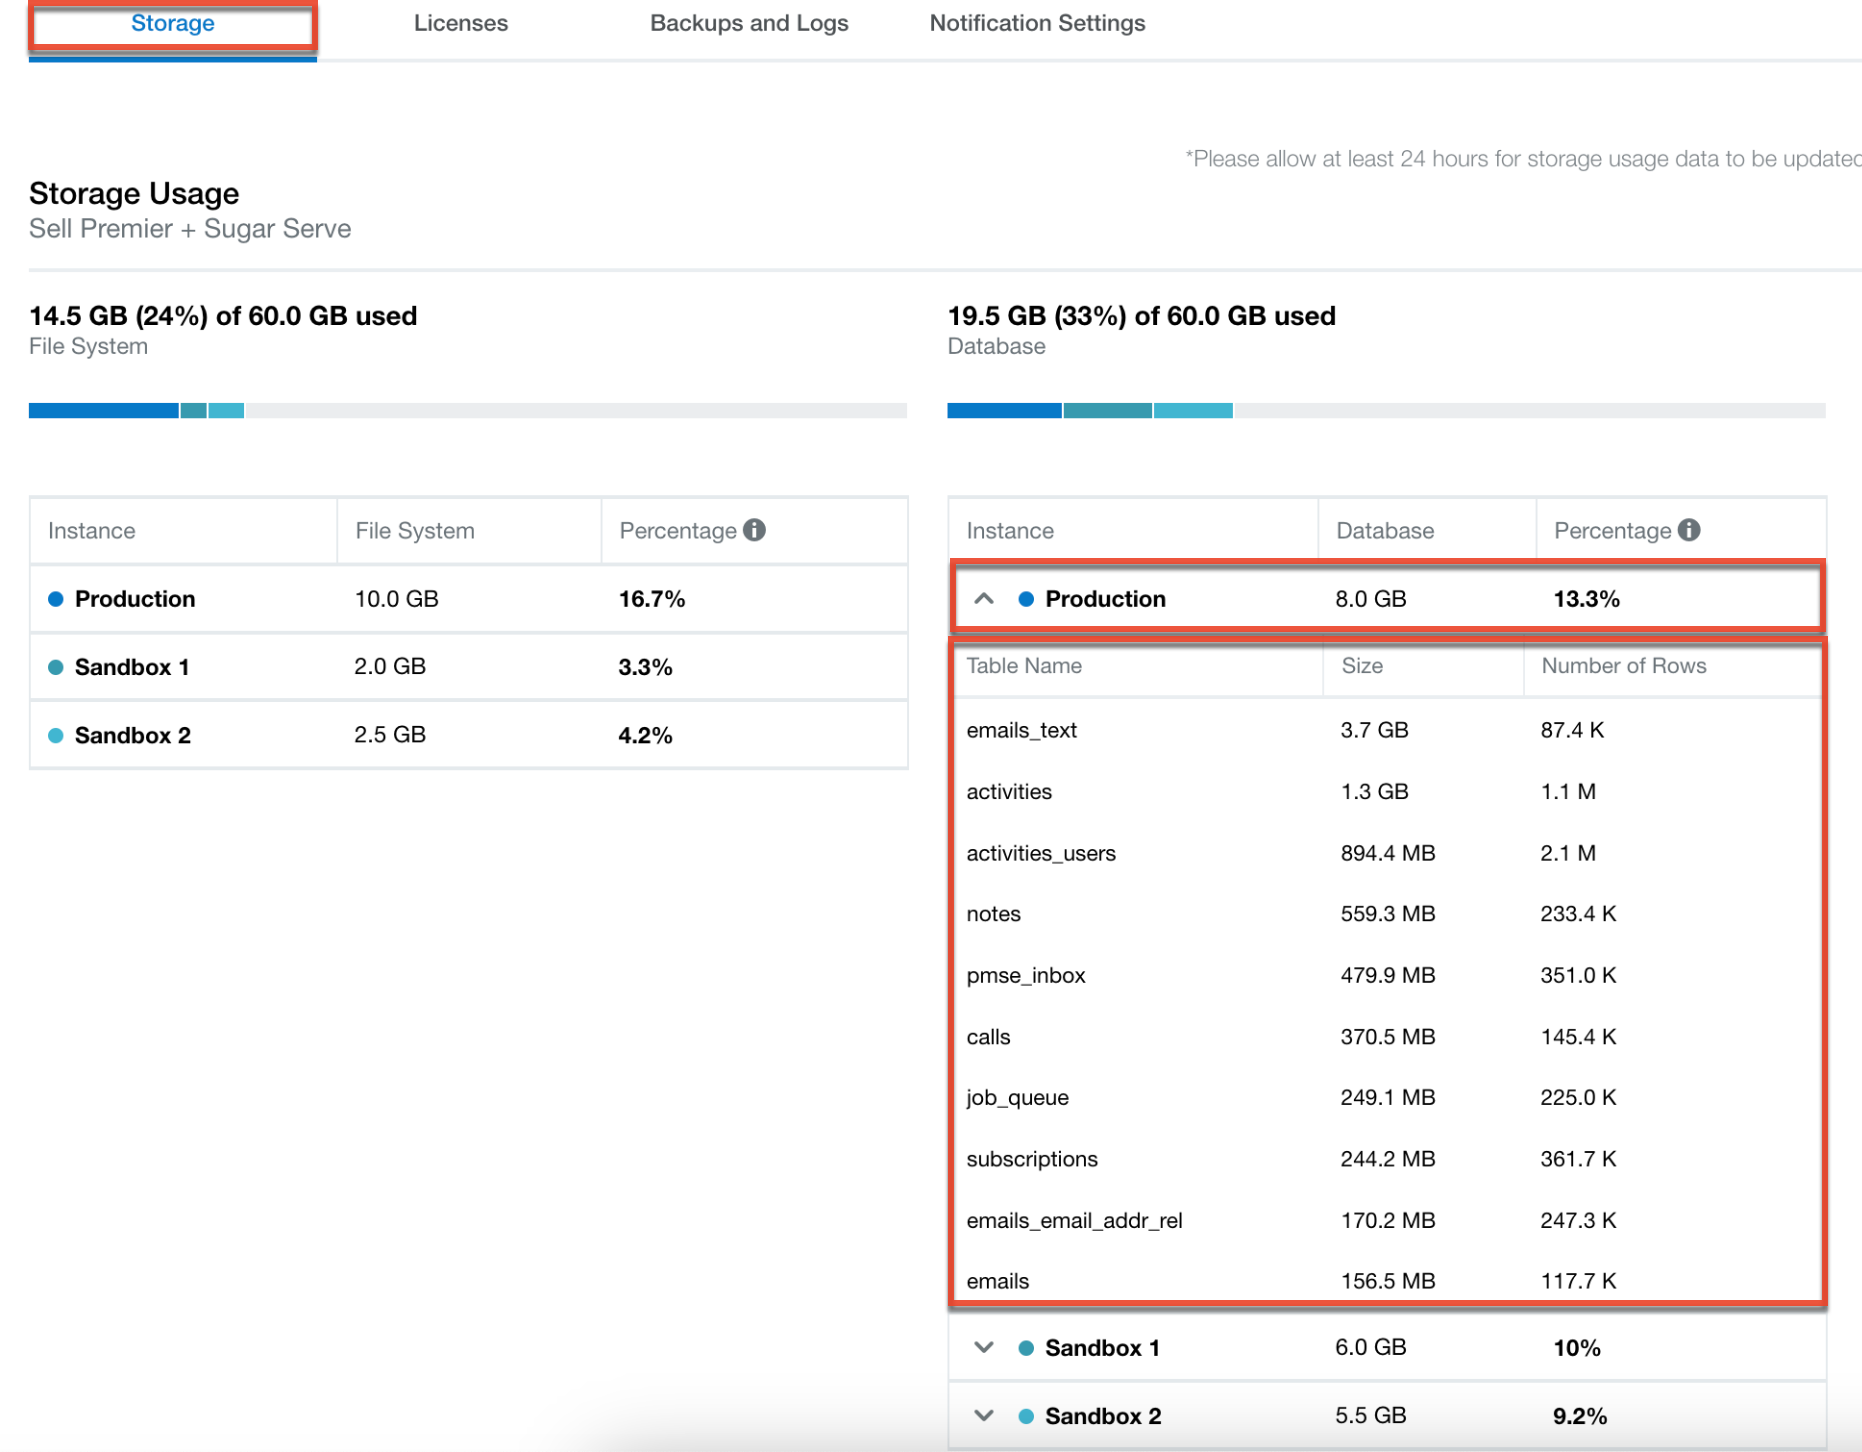
Task: Click the Sandbox 2 dot in File System table
Action: [56, 735]
